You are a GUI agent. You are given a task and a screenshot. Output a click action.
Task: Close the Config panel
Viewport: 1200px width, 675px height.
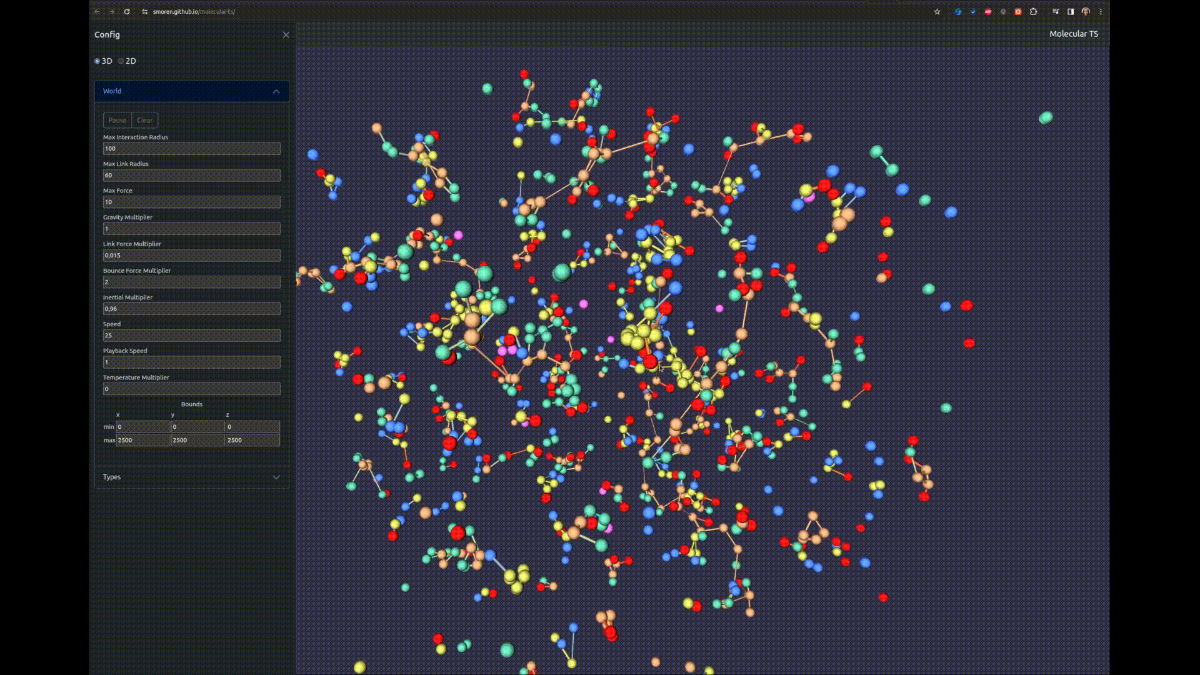286,35
